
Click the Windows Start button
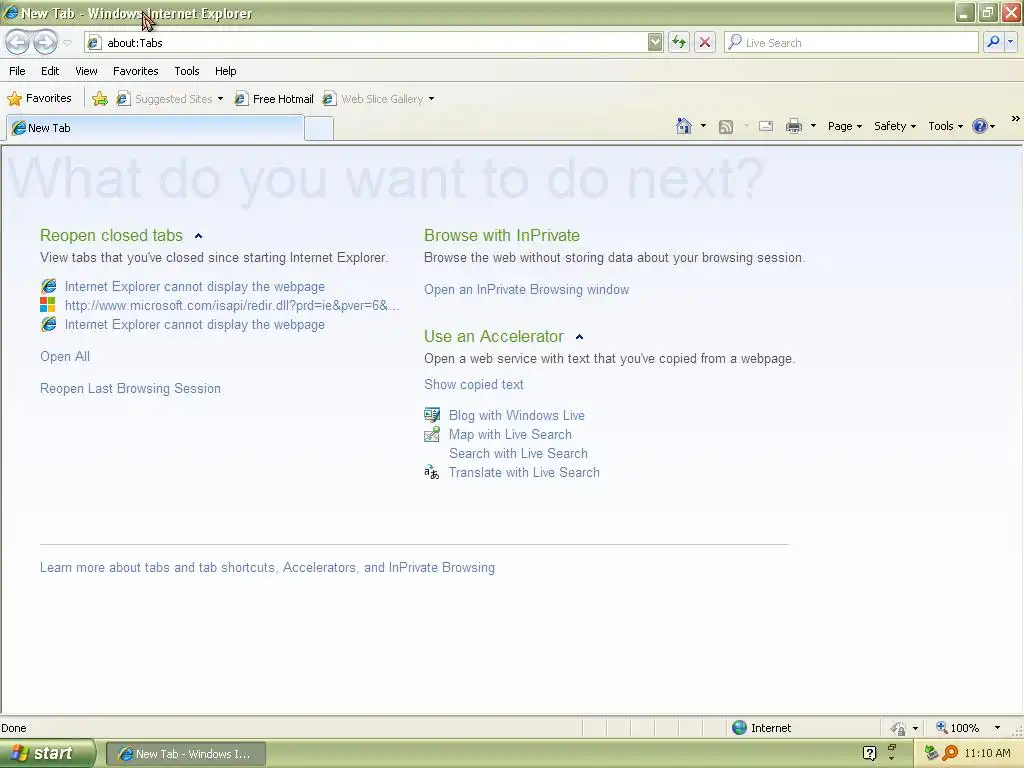click(x=47, y=753)
